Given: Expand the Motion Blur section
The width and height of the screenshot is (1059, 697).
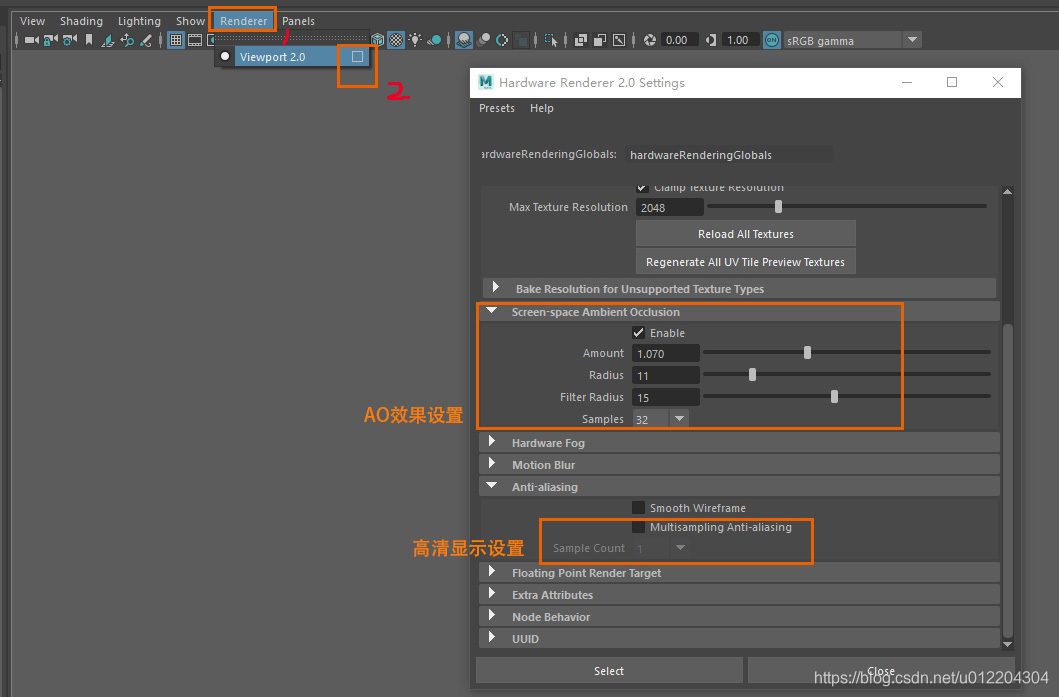Looking at the screenshot, I should click(492, 463).
